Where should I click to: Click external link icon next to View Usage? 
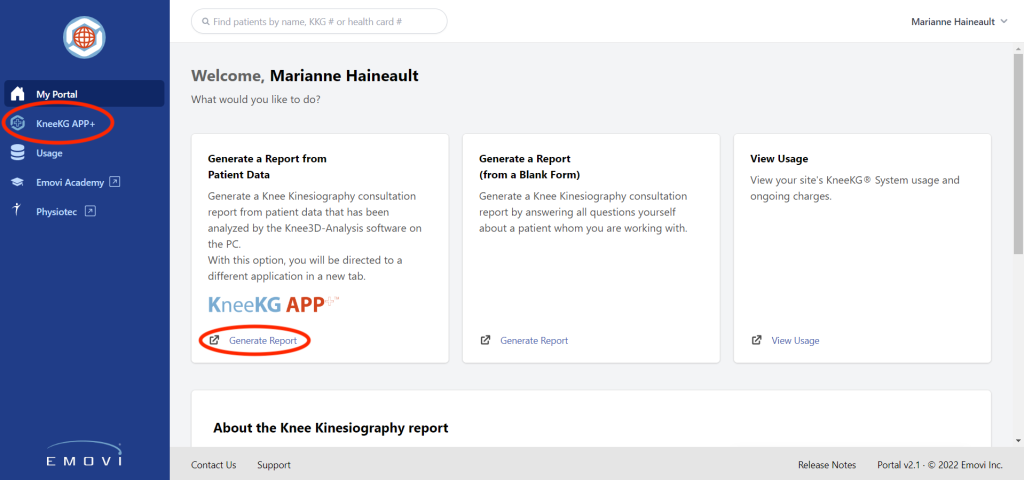coord(756,340)
